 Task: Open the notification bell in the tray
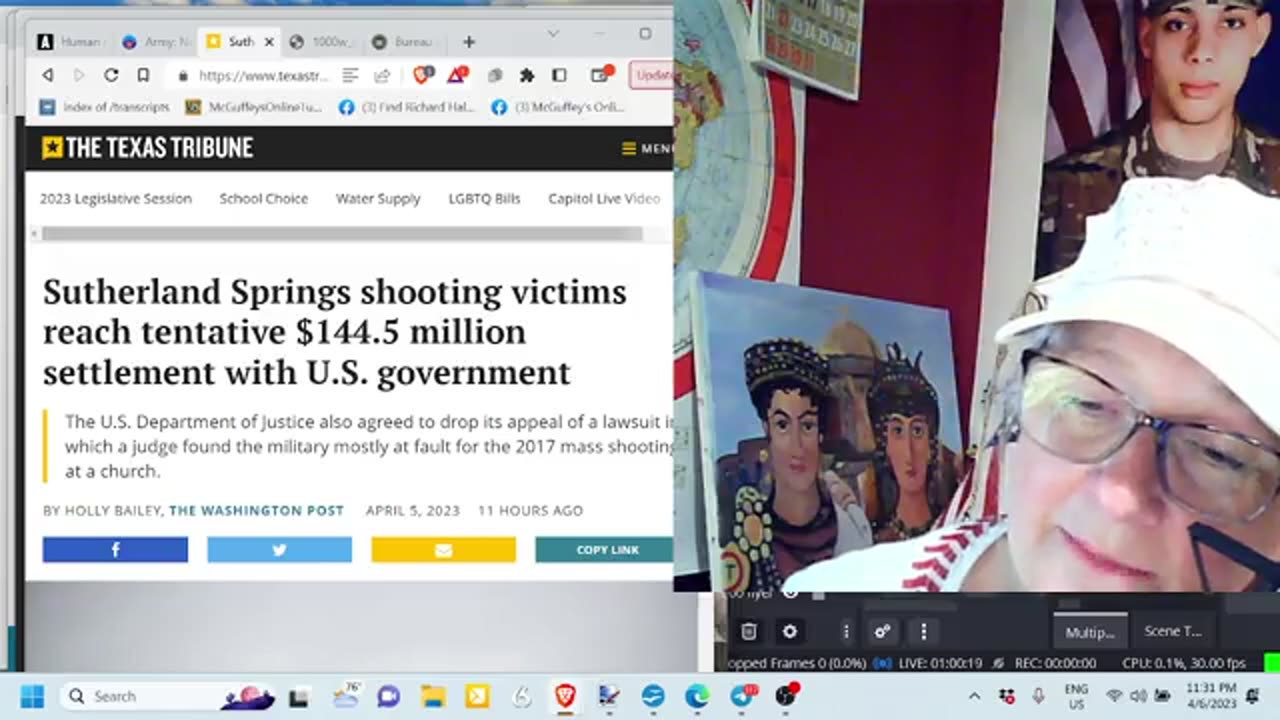(1254, 696)
